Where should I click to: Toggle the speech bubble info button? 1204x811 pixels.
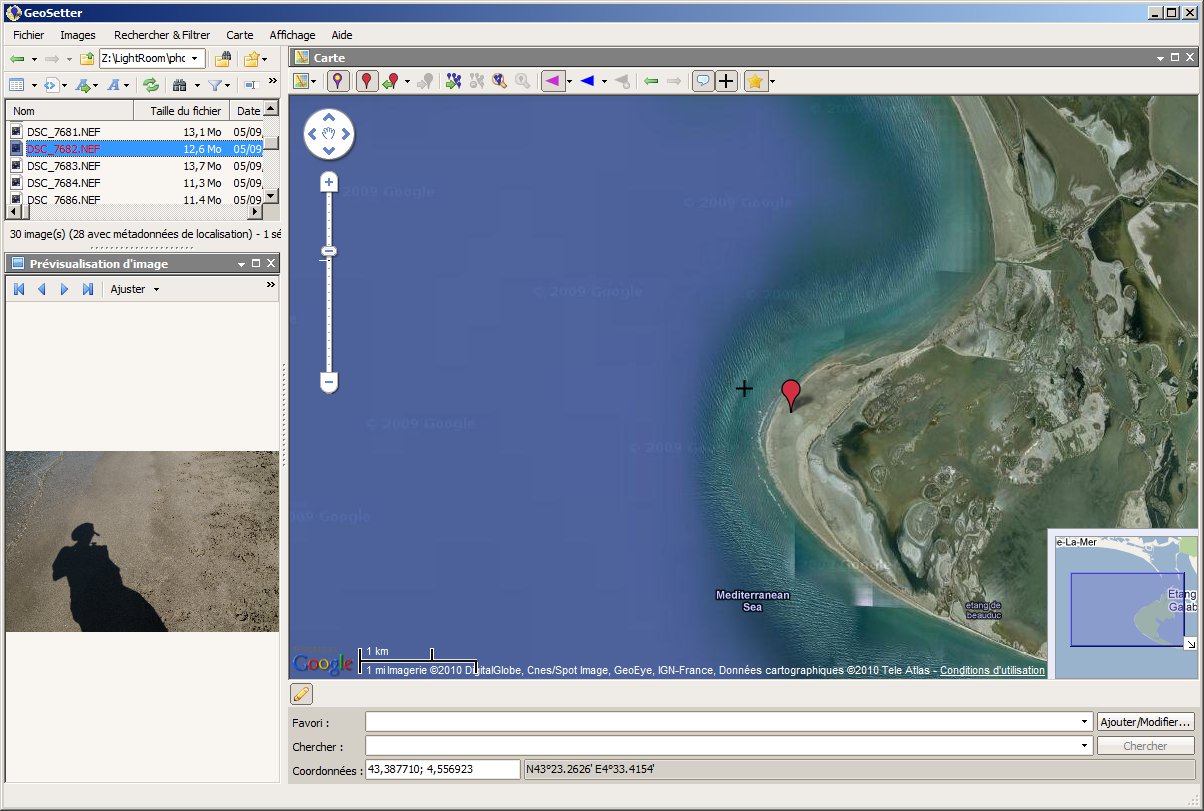[x=704, y=81]
